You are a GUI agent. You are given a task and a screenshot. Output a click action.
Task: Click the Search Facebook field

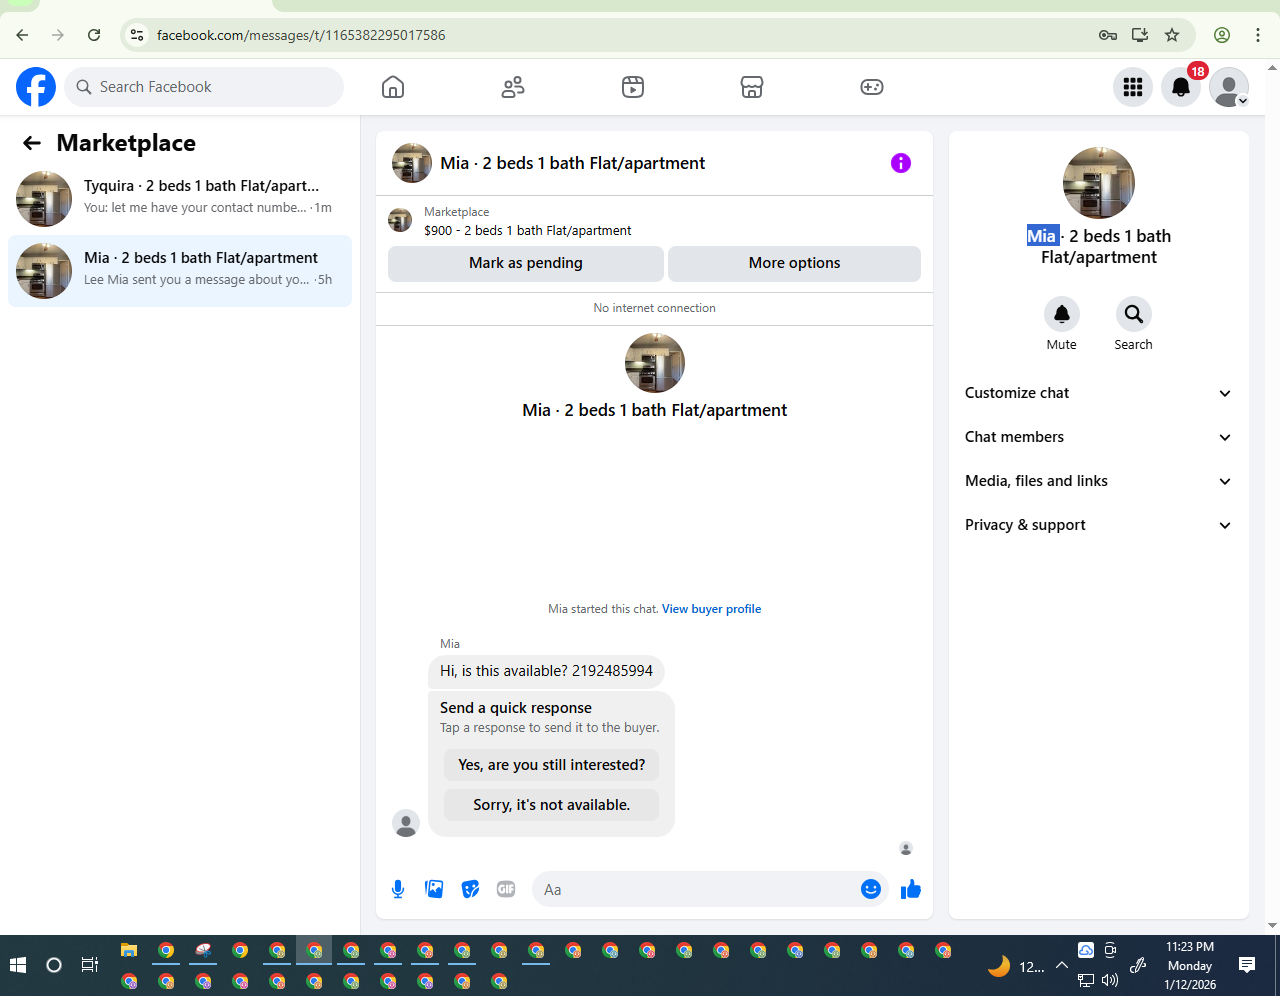click(x=204, y=87)
